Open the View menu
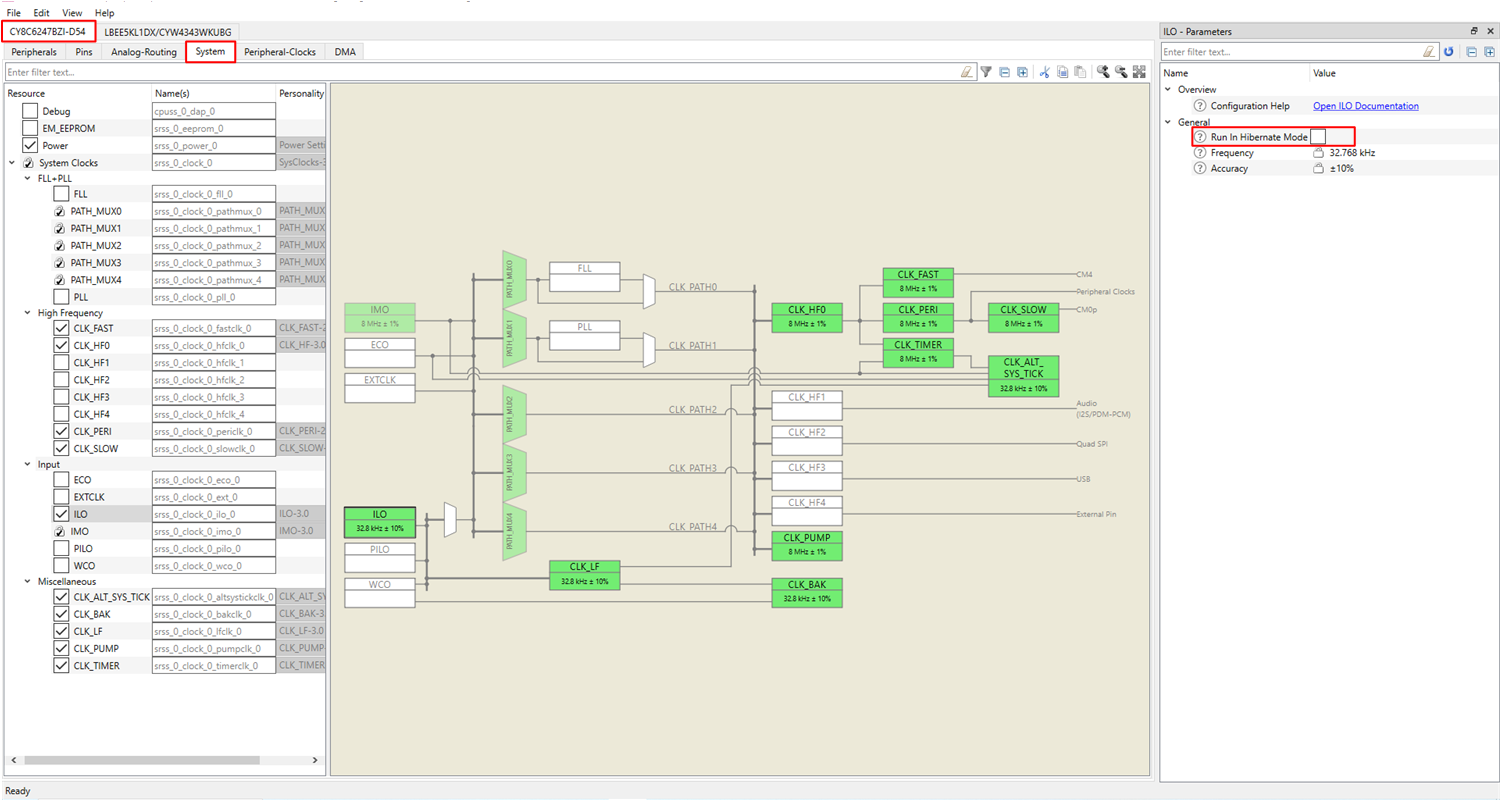 (x=72, y=13)
